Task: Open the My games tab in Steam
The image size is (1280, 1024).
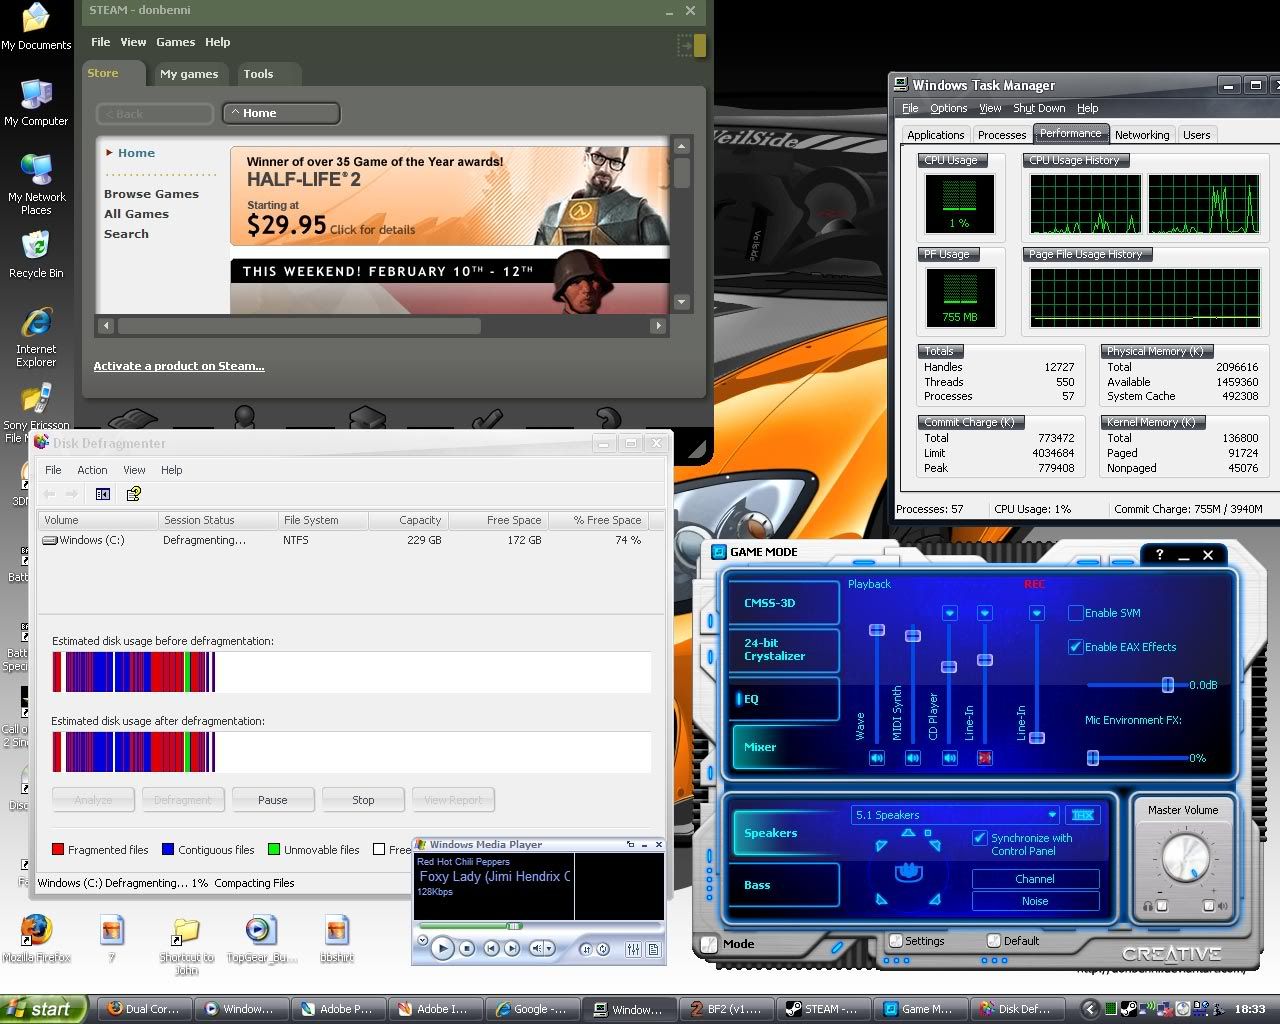Action: pos(189,74)
